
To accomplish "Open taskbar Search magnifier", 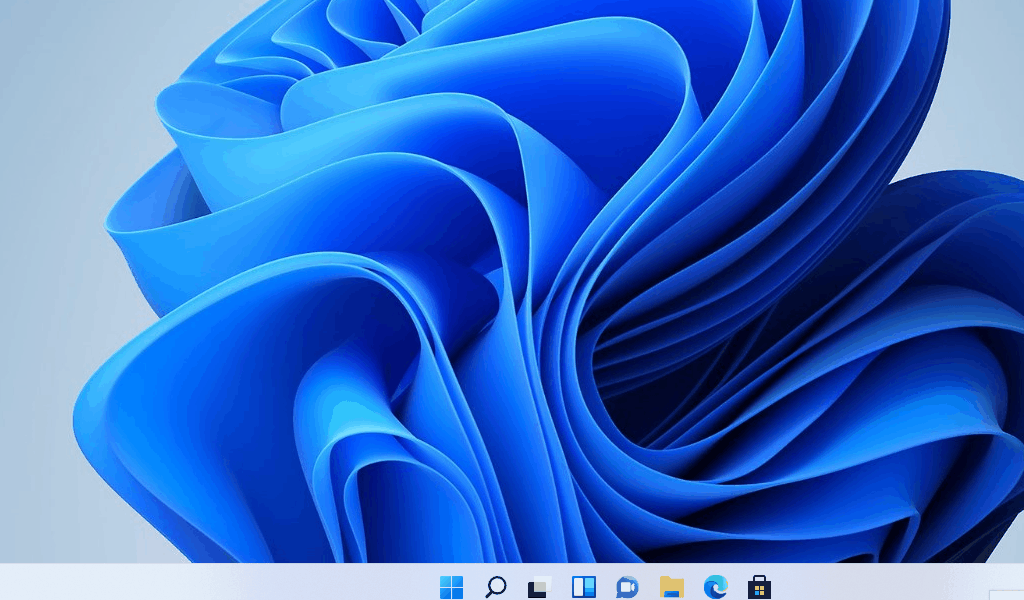I will point(496,587).
